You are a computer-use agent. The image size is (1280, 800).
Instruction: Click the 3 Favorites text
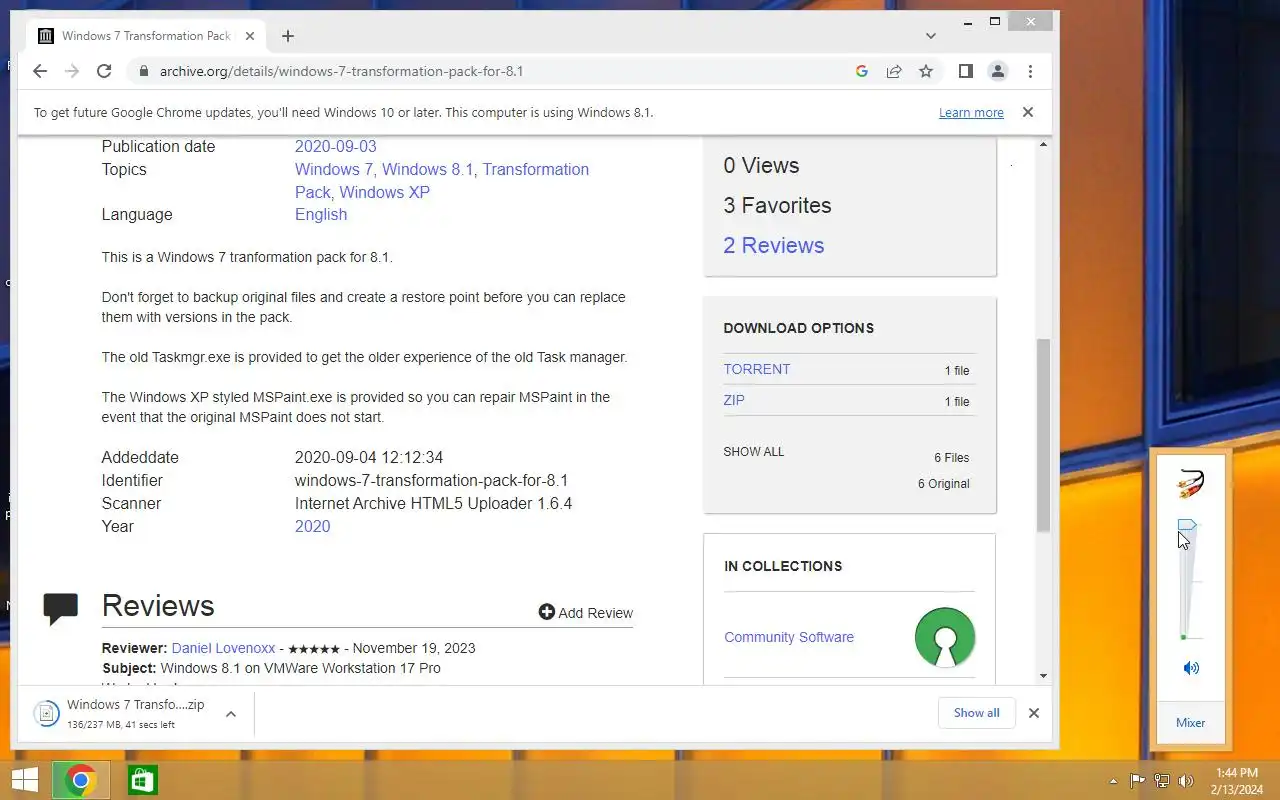point(777,205)
